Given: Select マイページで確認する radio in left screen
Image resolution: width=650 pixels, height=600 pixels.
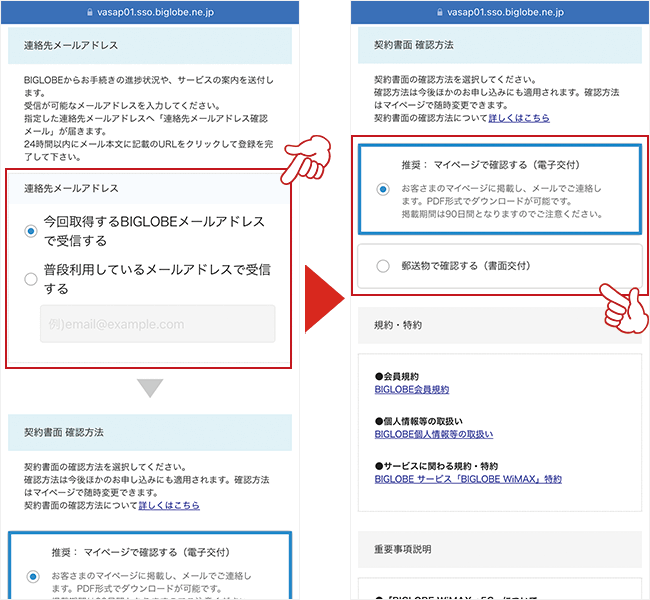Looking at the screenshot, I should 33,576.
